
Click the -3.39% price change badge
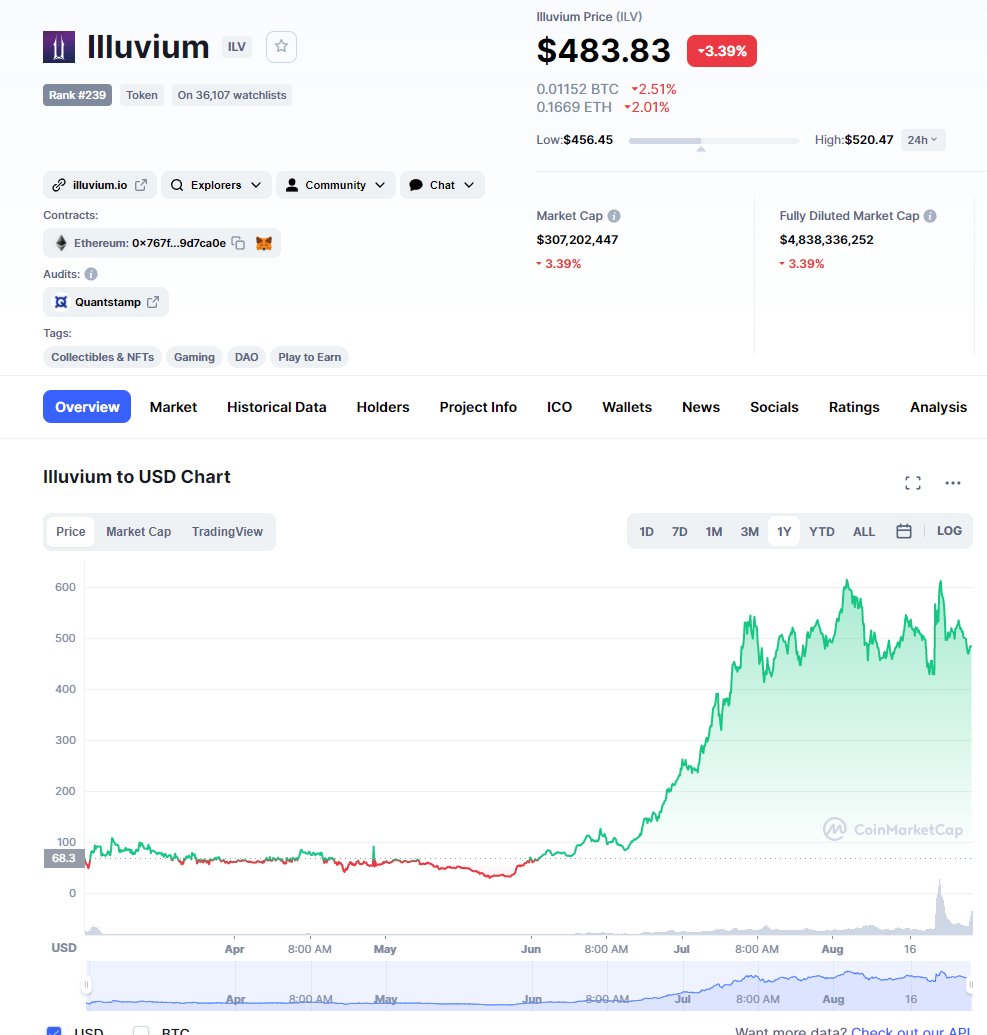tap(722, 51)
